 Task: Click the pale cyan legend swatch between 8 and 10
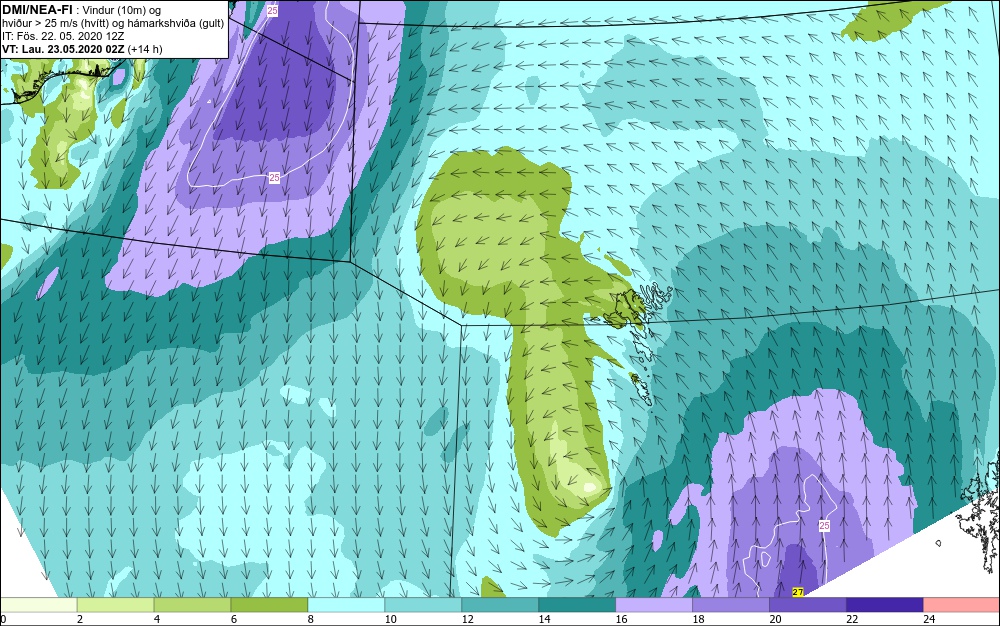coord(346,605)
